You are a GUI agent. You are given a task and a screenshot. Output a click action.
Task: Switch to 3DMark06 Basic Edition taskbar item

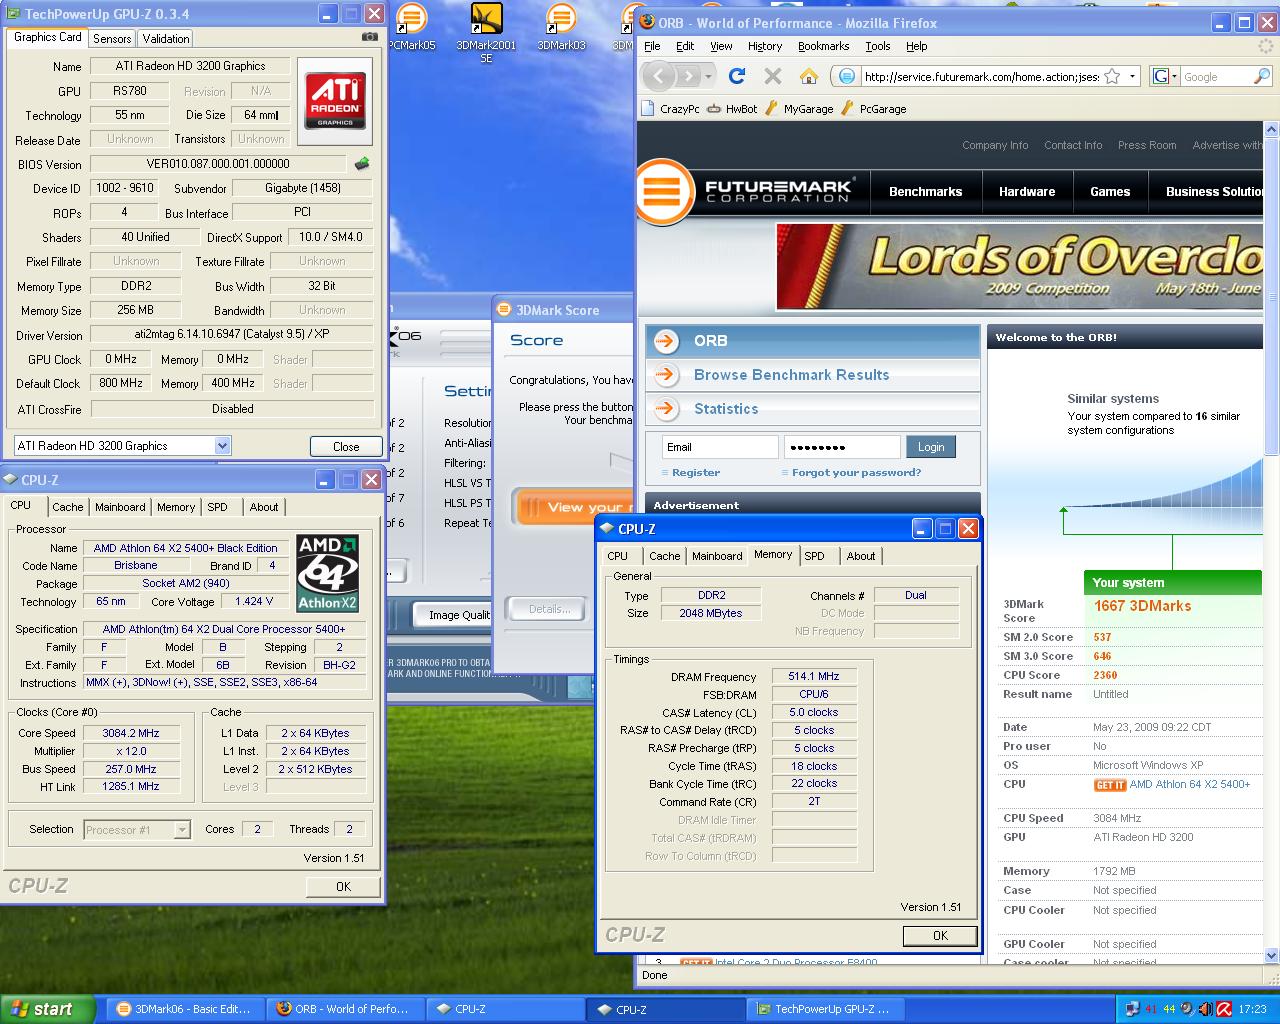click(x=184, y=1009)
